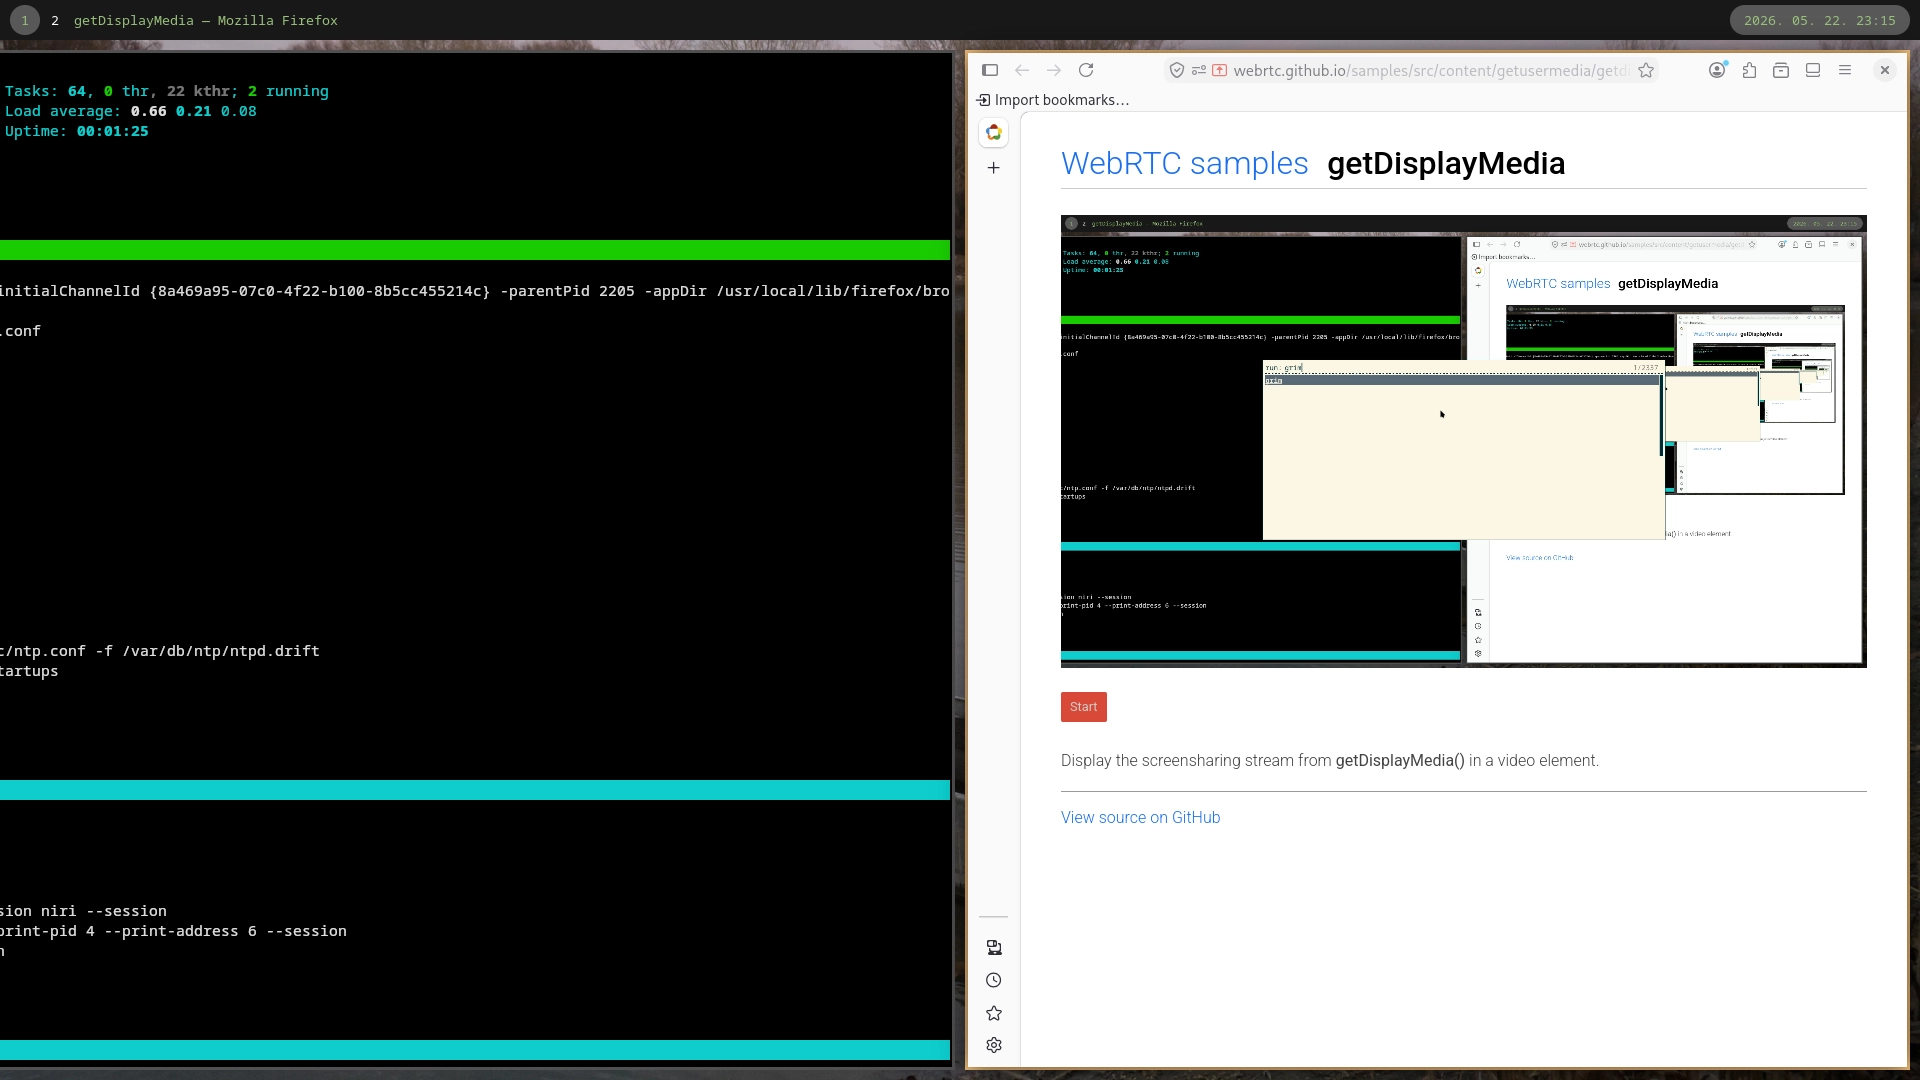Open the Firefox hamburger application menu
The height and width of the screenshot is (1080, 1920).
[x=1845, y=70]
